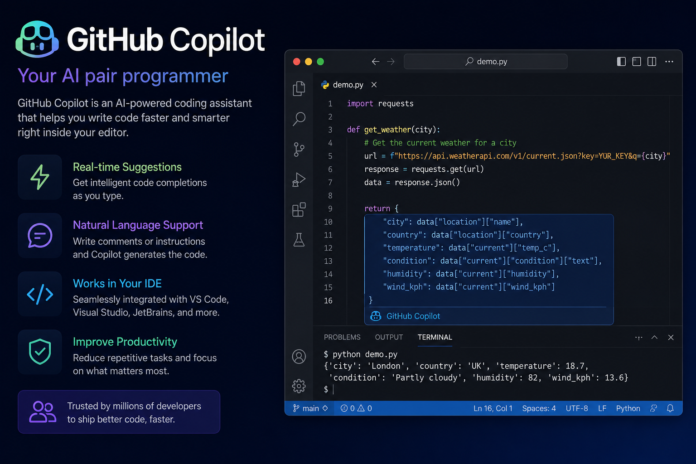Open the notifications bell in status bar
The width and height of the screenshot is (696, 464).
click(670, 408)
